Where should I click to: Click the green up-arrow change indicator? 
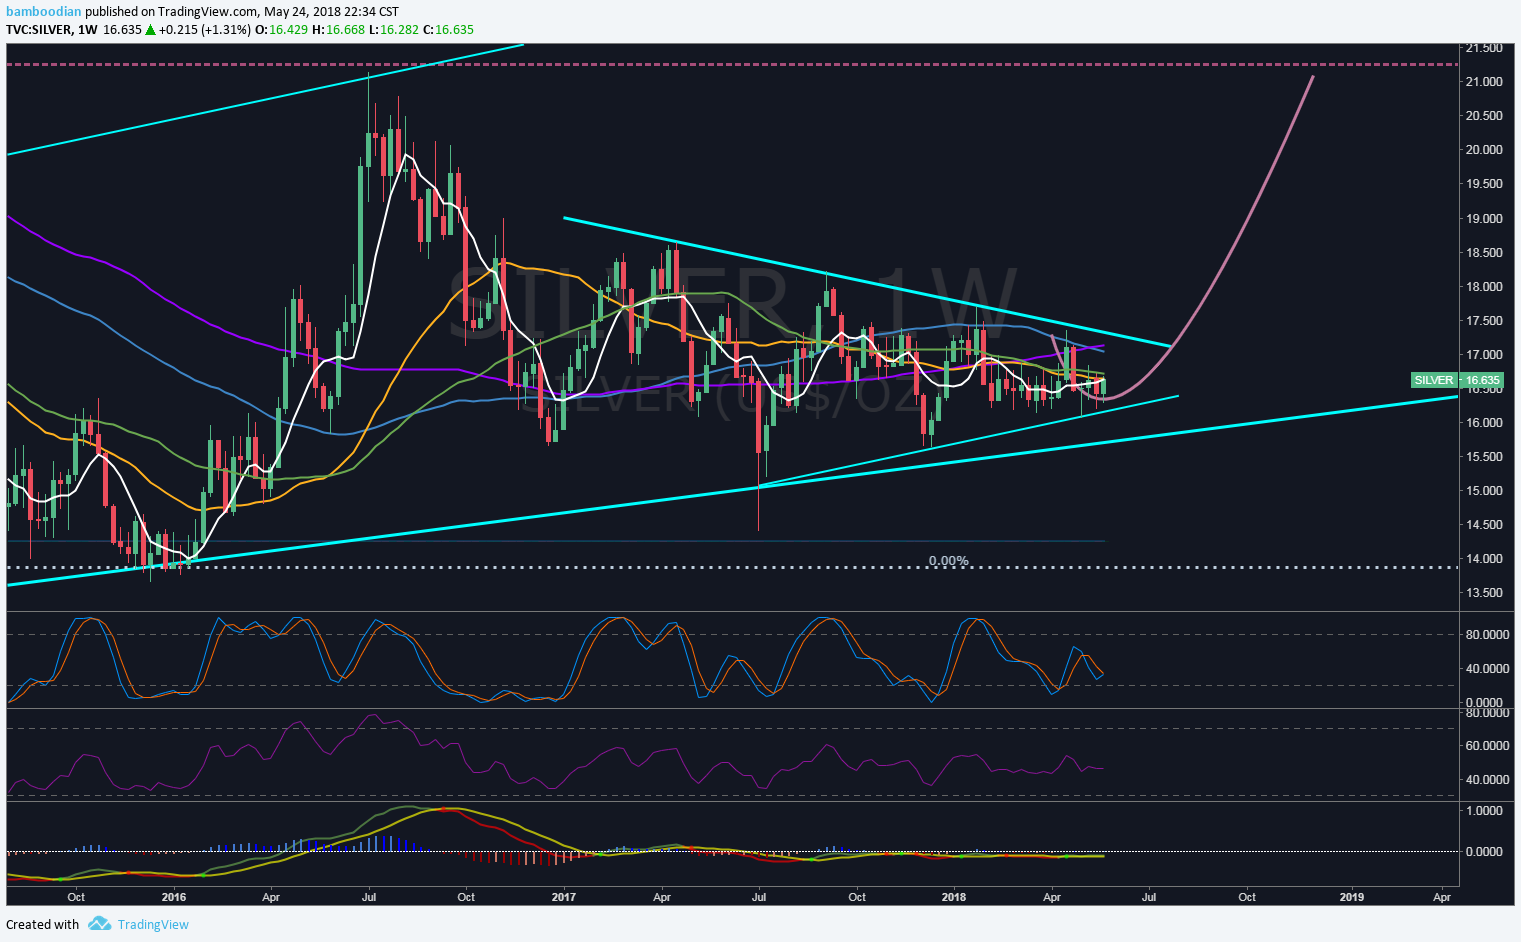[150, 29]
